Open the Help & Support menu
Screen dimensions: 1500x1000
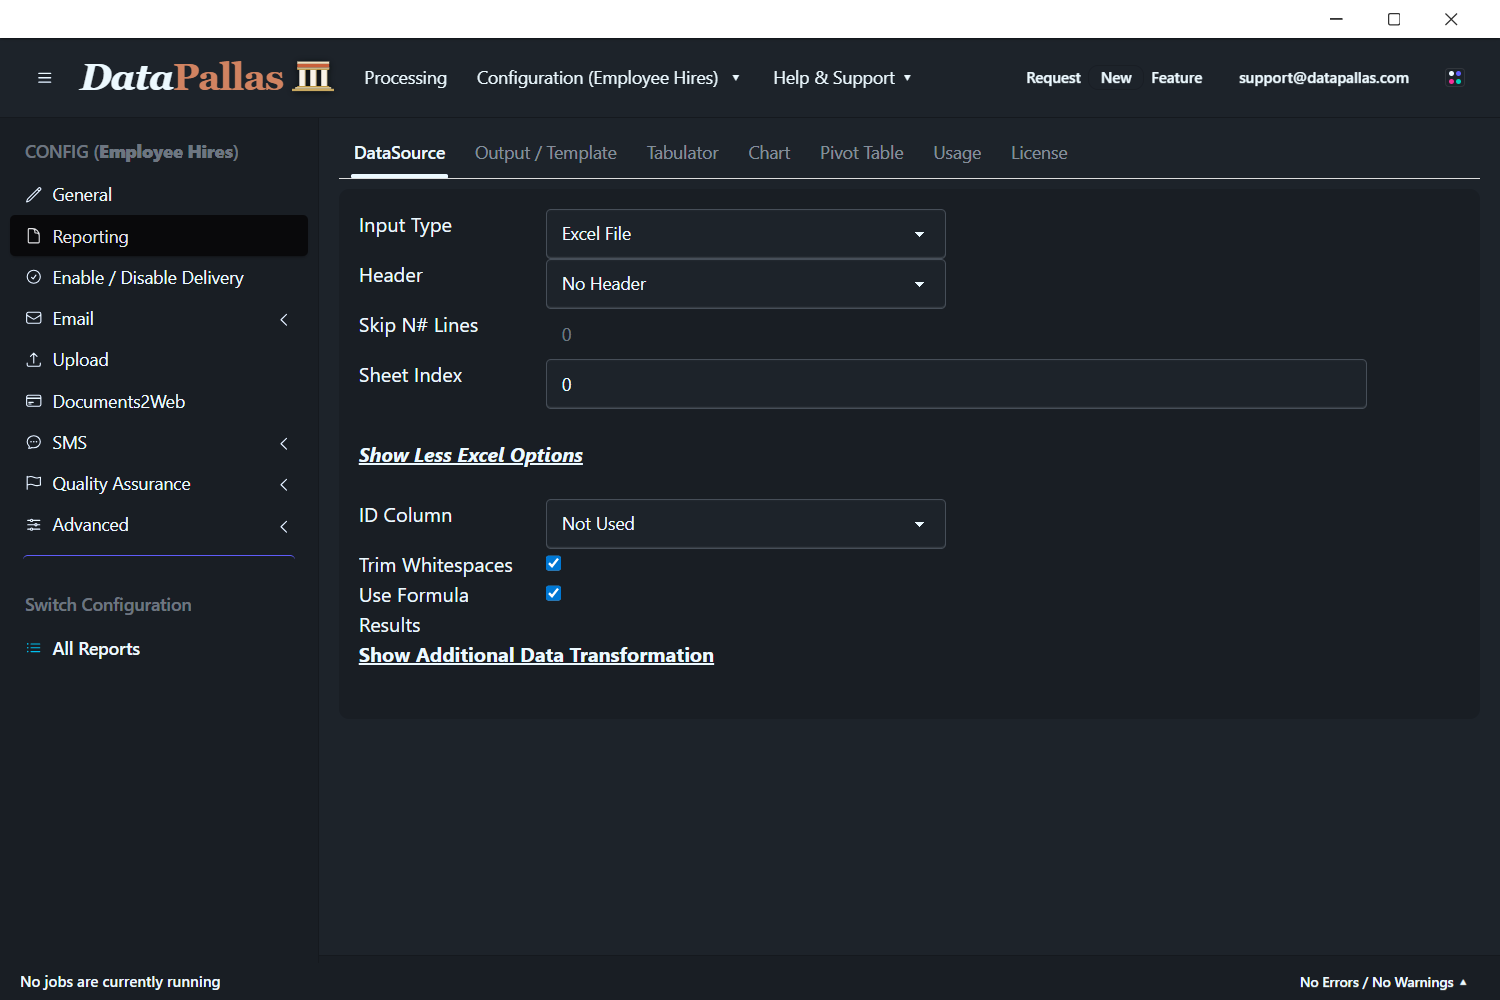(842, 78)
